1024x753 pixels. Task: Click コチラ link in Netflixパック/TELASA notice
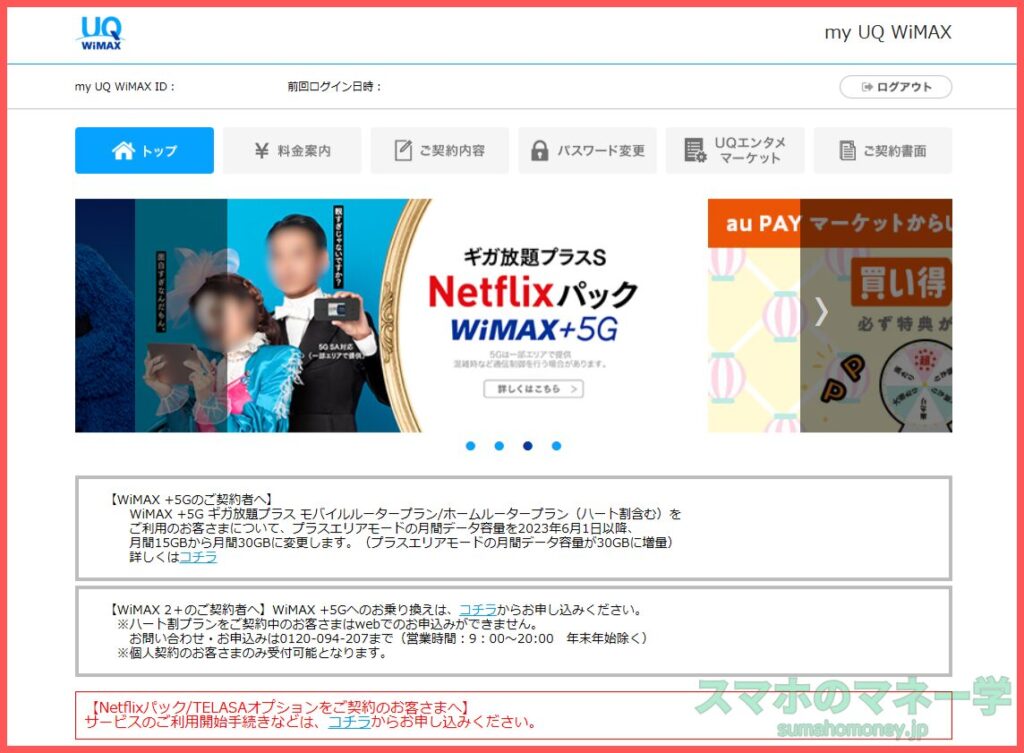[x=349, y=722]
